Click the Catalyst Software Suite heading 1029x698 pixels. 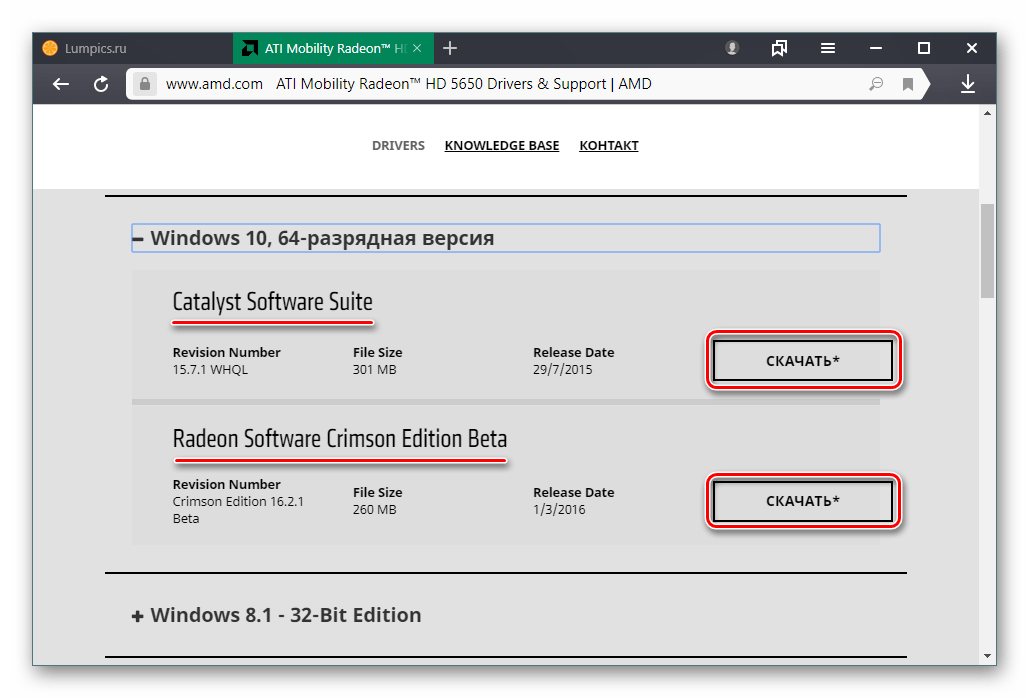coord(272,302)
